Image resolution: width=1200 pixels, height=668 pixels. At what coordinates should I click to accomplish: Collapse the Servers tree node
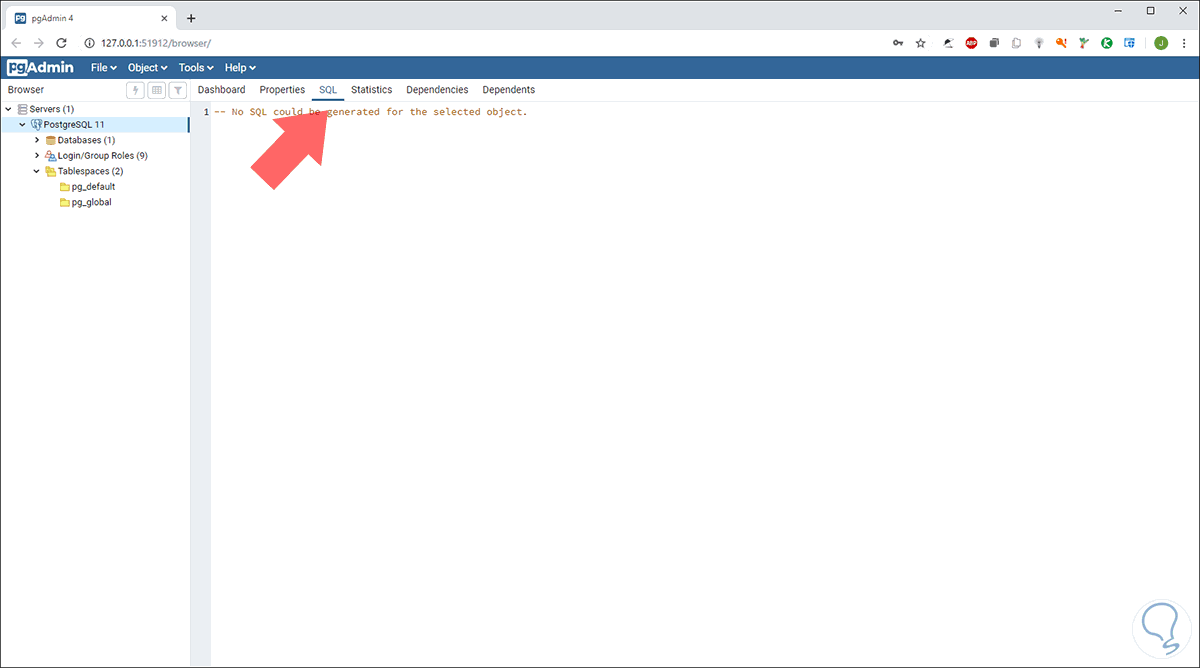pyautogui.click(x=9, y=109)
